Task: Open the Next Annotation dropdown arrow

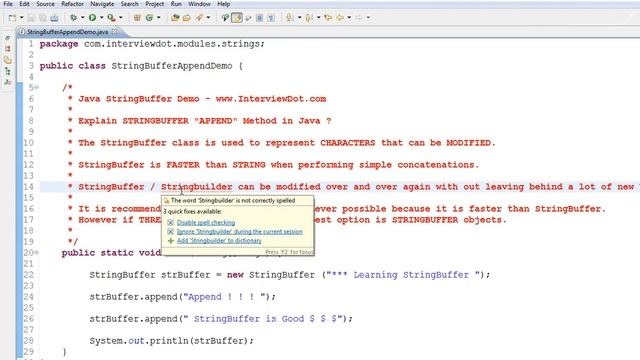Action: click(299, 18)
